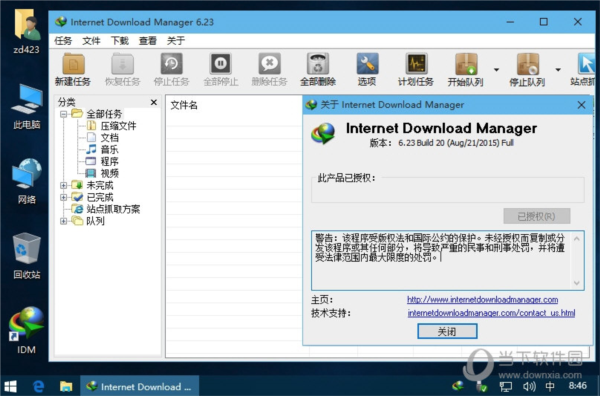The width and height of the screenshot is (600, 396).
Task: Click the 文件名 column header
Action: tap(184, 105)
